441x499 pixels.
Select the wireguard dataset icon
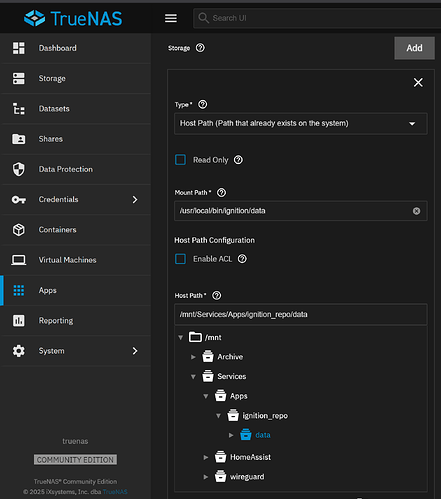(x=220, y=476)
